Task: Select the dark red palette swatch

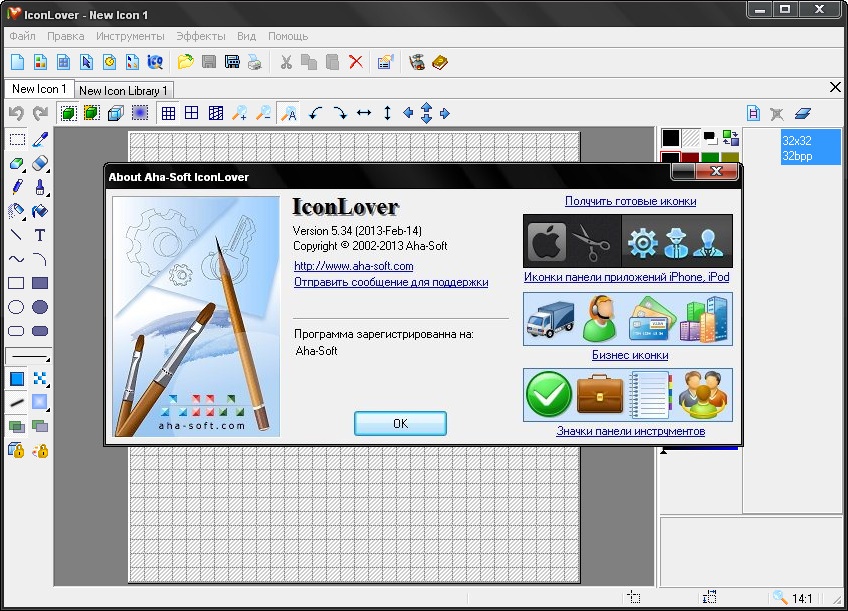Action: [x=689, y=157]
